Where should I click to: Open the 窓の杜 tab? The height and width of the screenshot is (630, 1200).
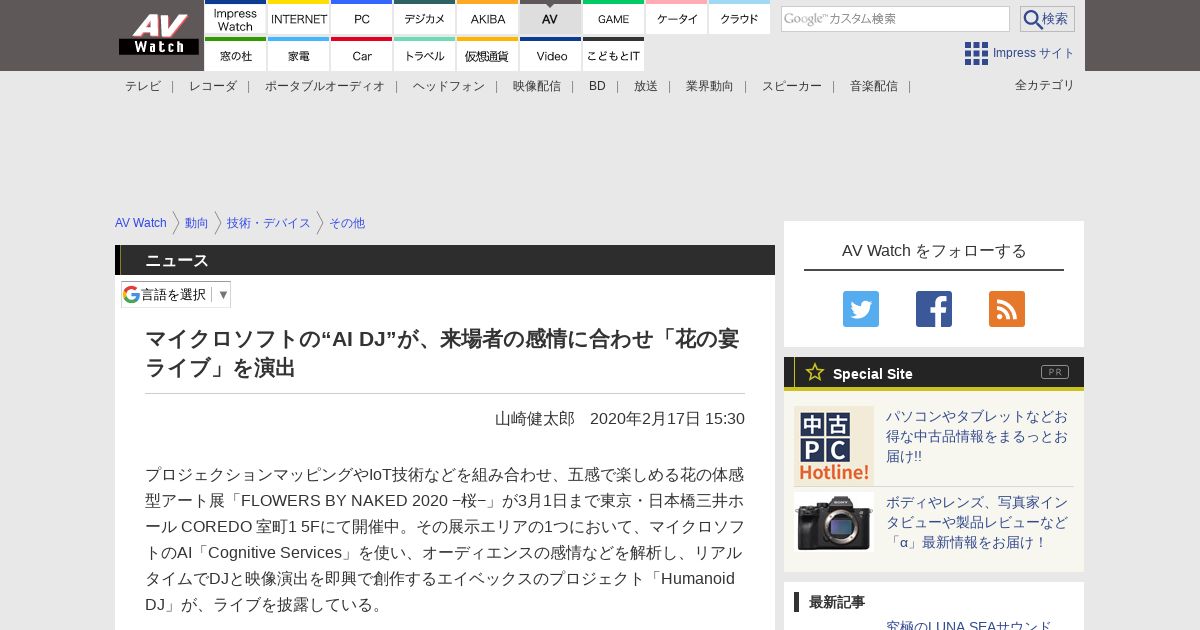[x=235, y=55]
